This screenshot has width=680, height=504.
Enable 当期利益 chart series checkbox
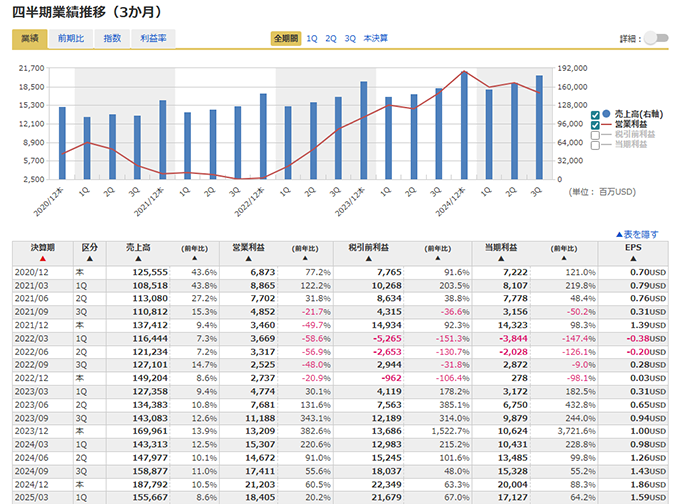tap(595, 144)
